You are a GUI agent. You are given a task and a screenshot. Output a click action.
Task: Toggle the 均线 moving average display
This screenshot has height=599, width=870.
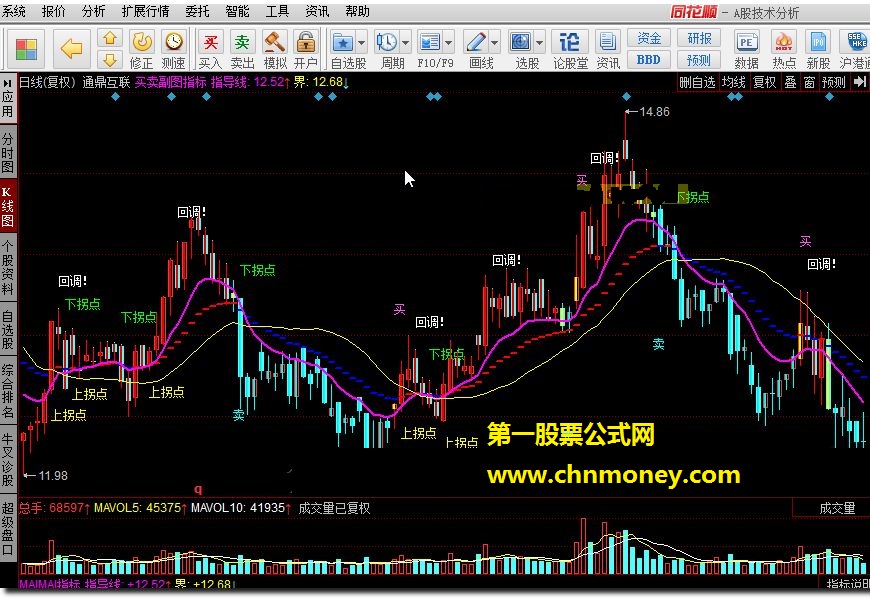tap(733, 83)
